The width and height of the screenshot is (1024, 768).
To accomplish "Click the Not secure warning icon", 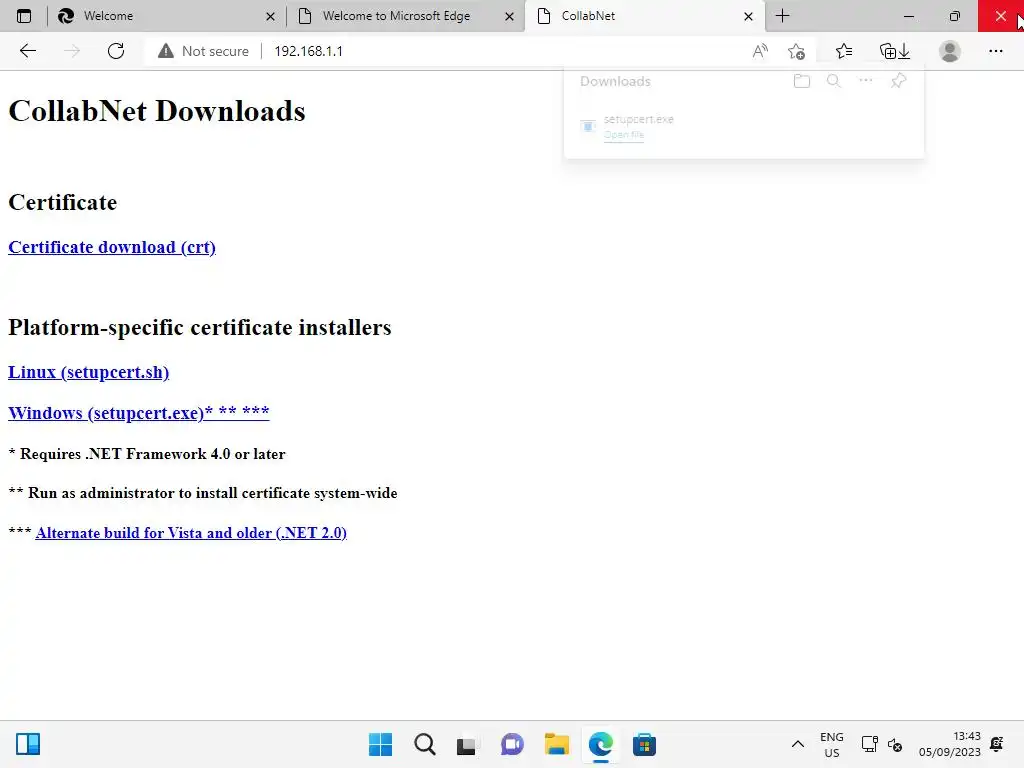I will coord(166,51).
